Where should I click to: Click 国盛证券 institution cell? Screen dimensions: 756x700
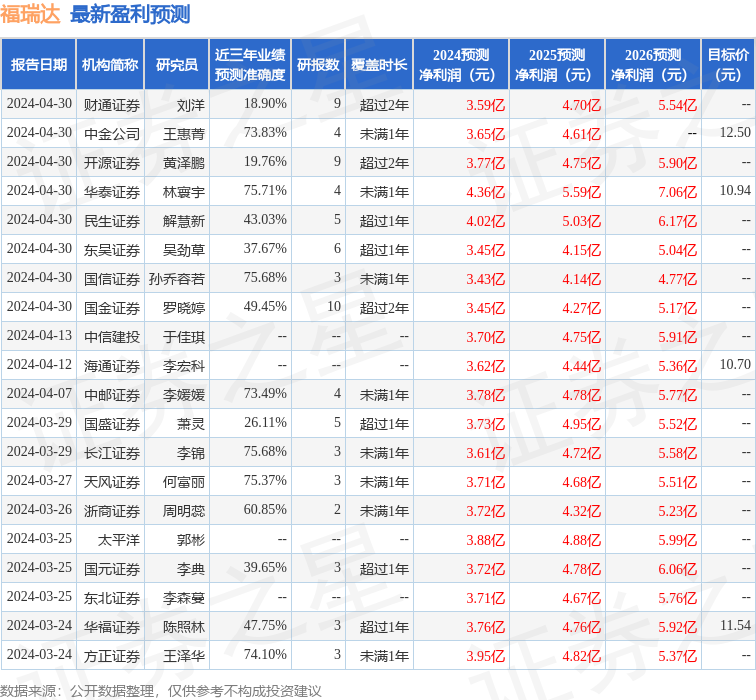(x=112, y=424)
